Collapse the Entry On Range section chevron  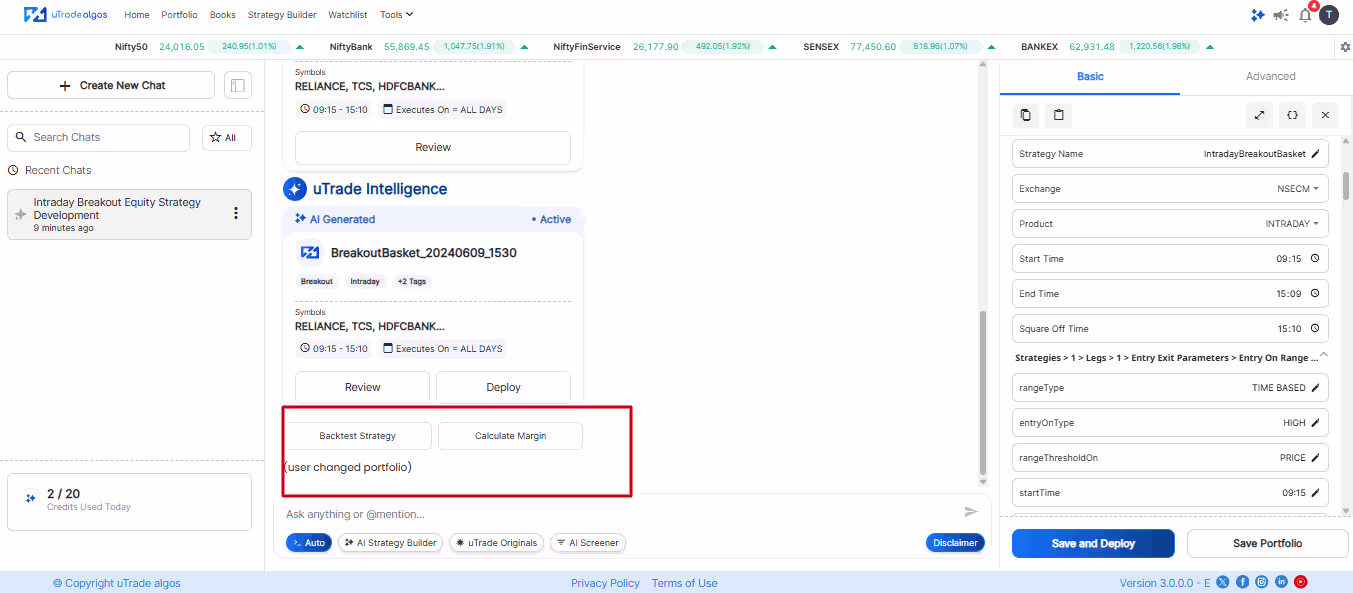point(1323,355)
